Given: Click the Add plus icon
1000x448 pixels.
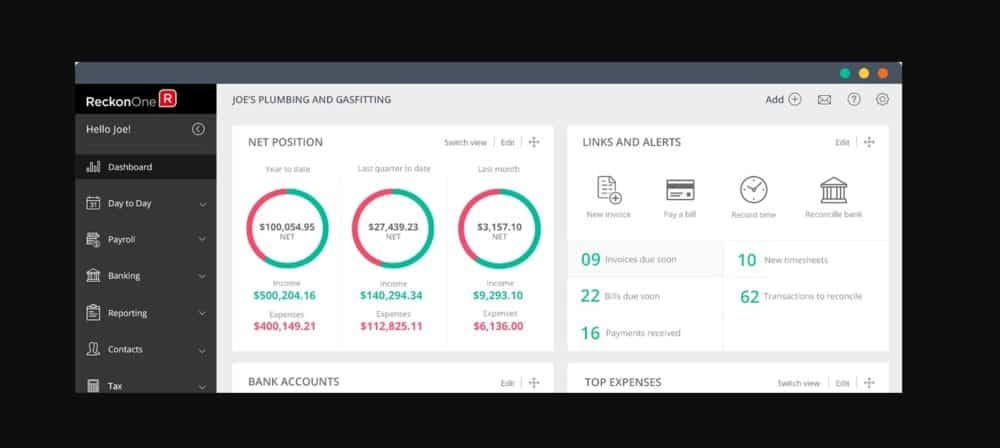Looking at the screenshot, I should coord(795,100).
